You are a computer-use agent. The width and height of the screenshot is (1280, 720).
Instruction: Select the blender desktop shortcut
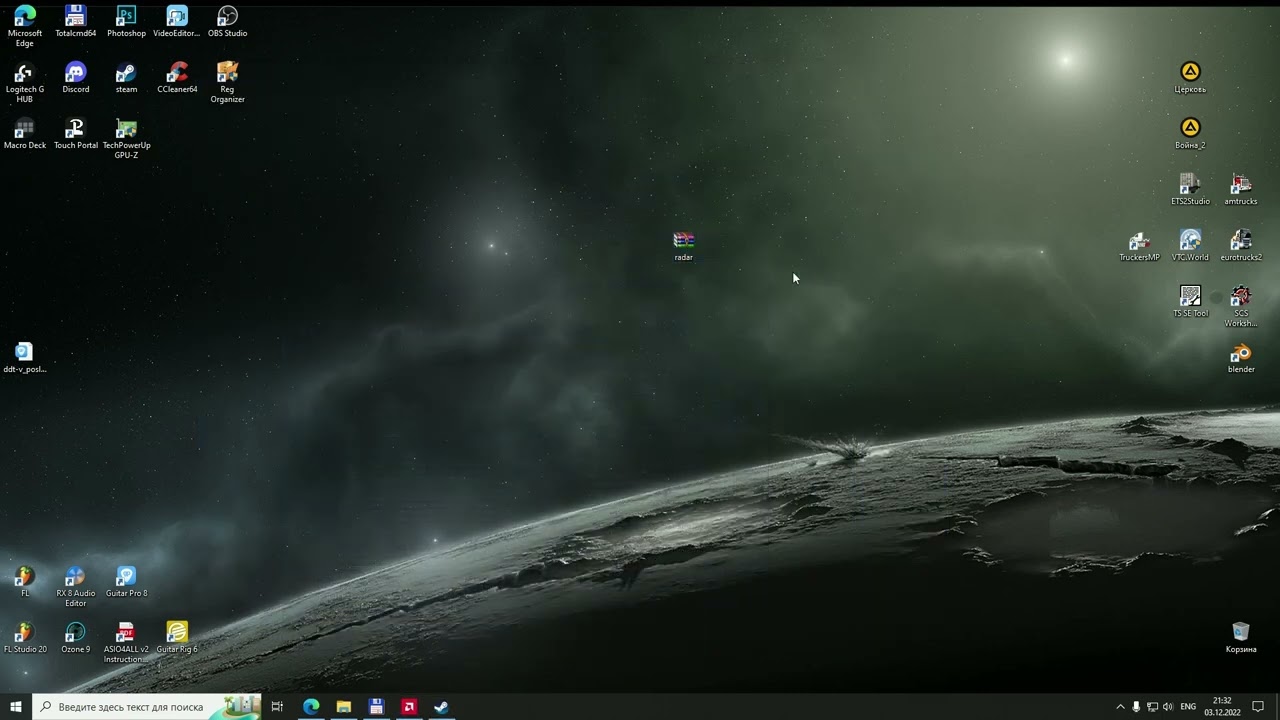pos(1241,358)
